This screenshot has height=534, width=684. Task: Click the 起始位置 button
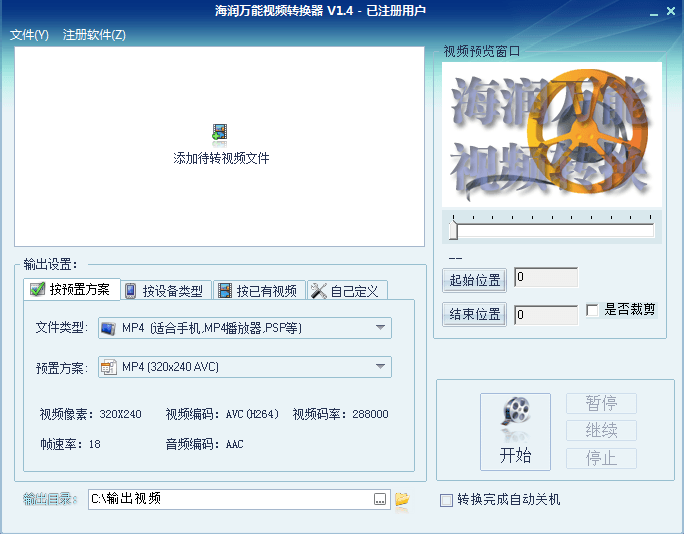tap(475, 280)
